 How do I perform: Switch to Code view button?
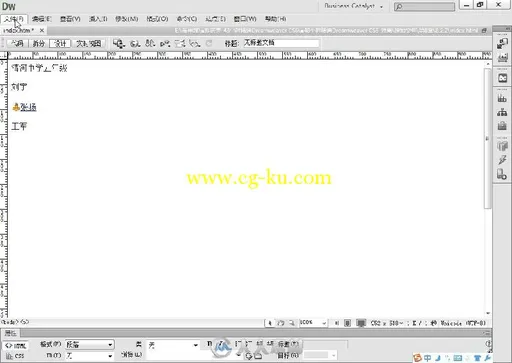click(x=17, y=43)
